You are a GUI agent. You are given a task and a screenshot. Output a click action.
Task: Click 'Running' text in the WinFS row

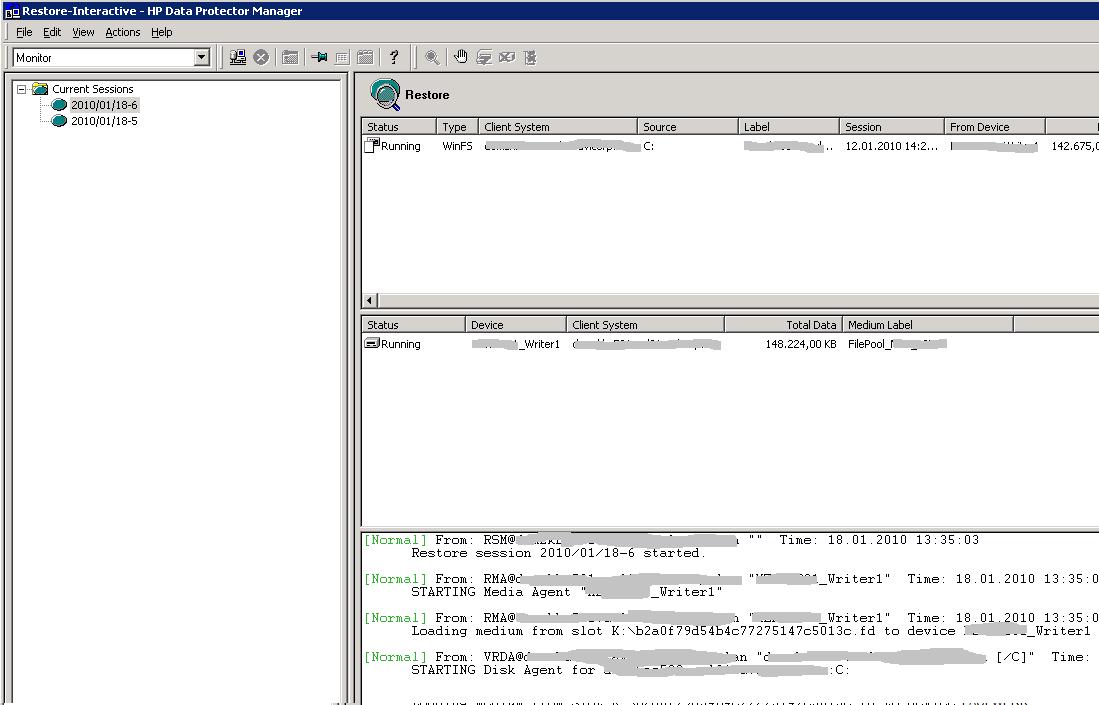click(400, 146)
